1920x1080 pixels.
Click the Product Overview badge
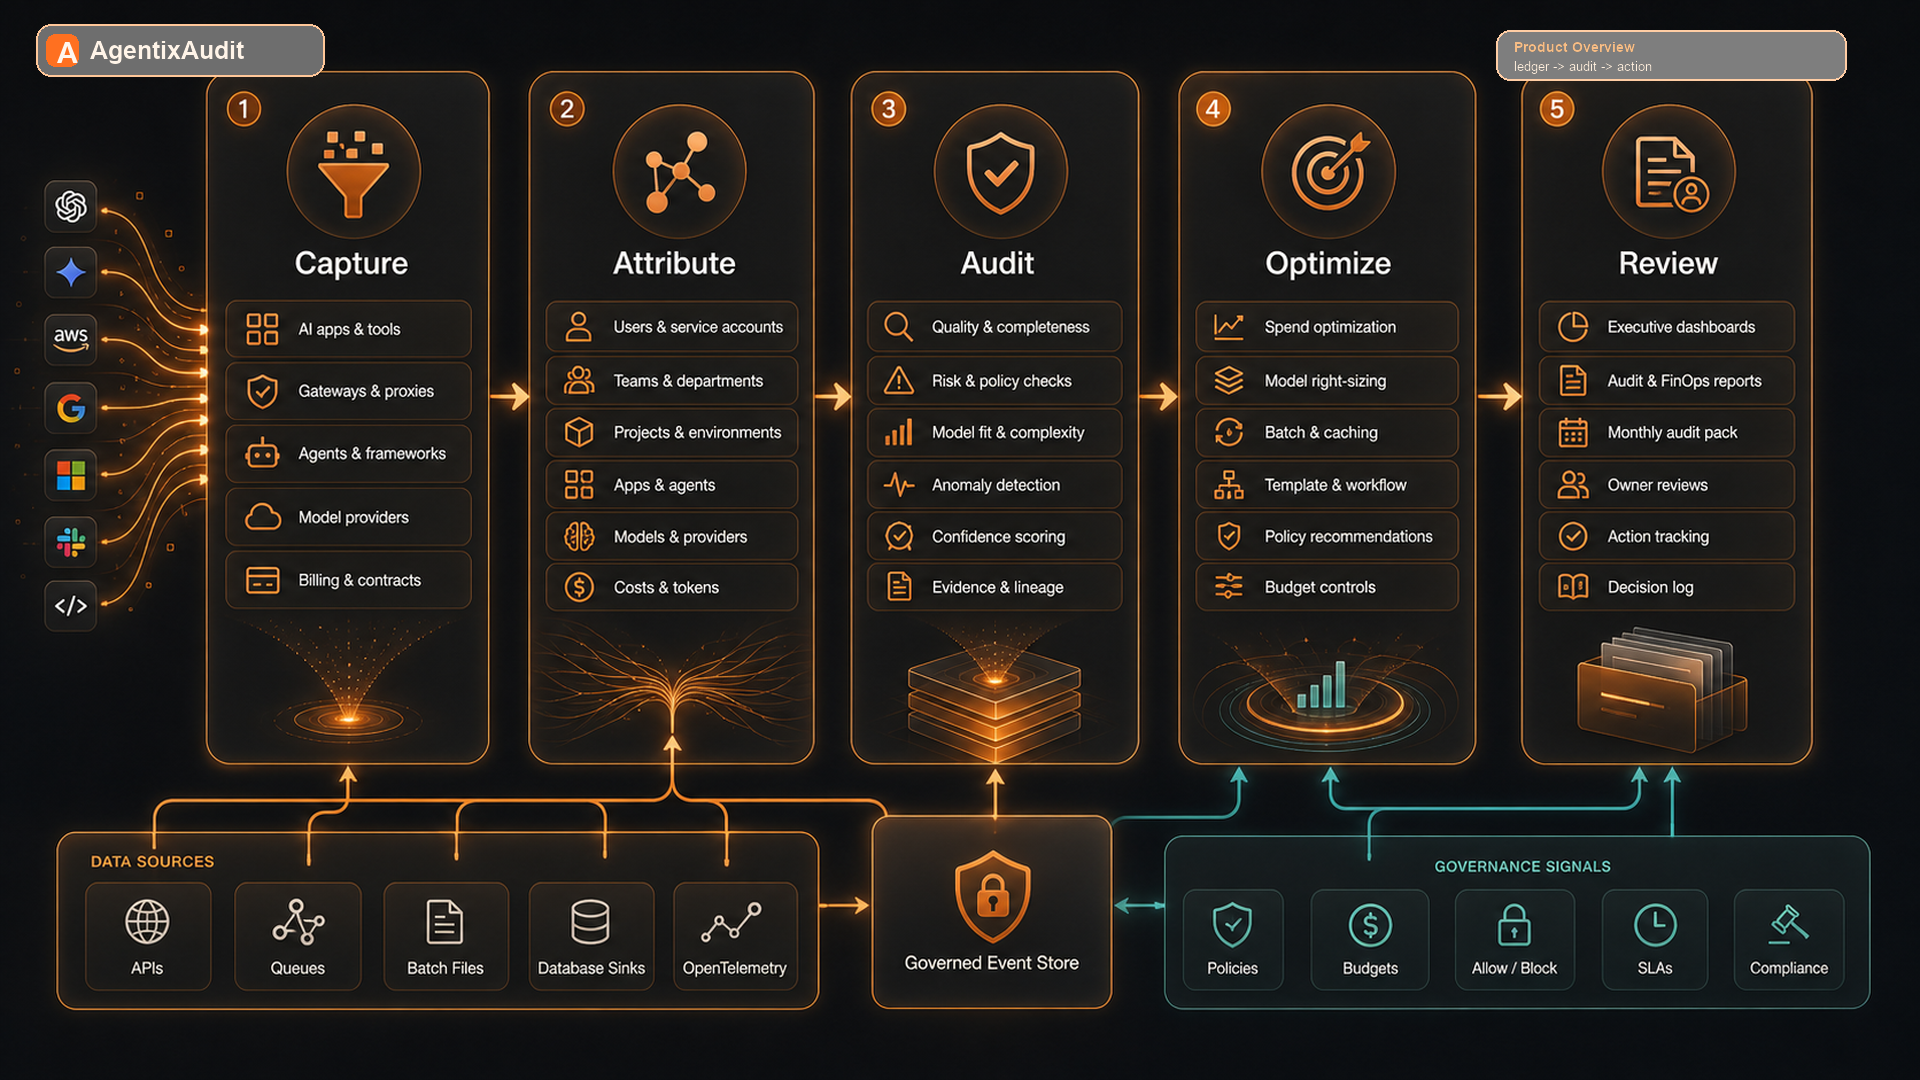[1671, 56]
